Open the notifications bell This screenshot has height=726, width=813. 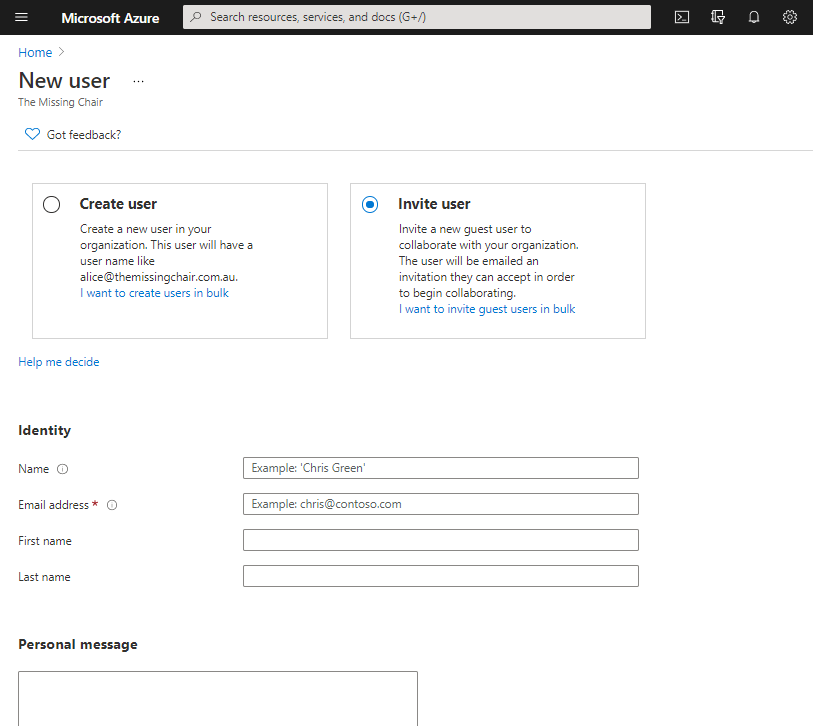754,17
